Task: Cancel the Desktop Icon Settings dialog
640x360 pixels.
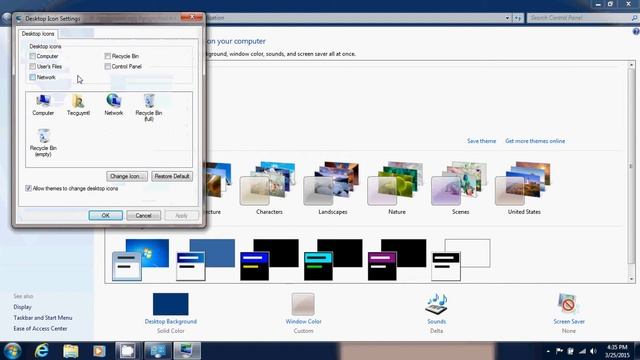Action: click(x=143, y=215)
